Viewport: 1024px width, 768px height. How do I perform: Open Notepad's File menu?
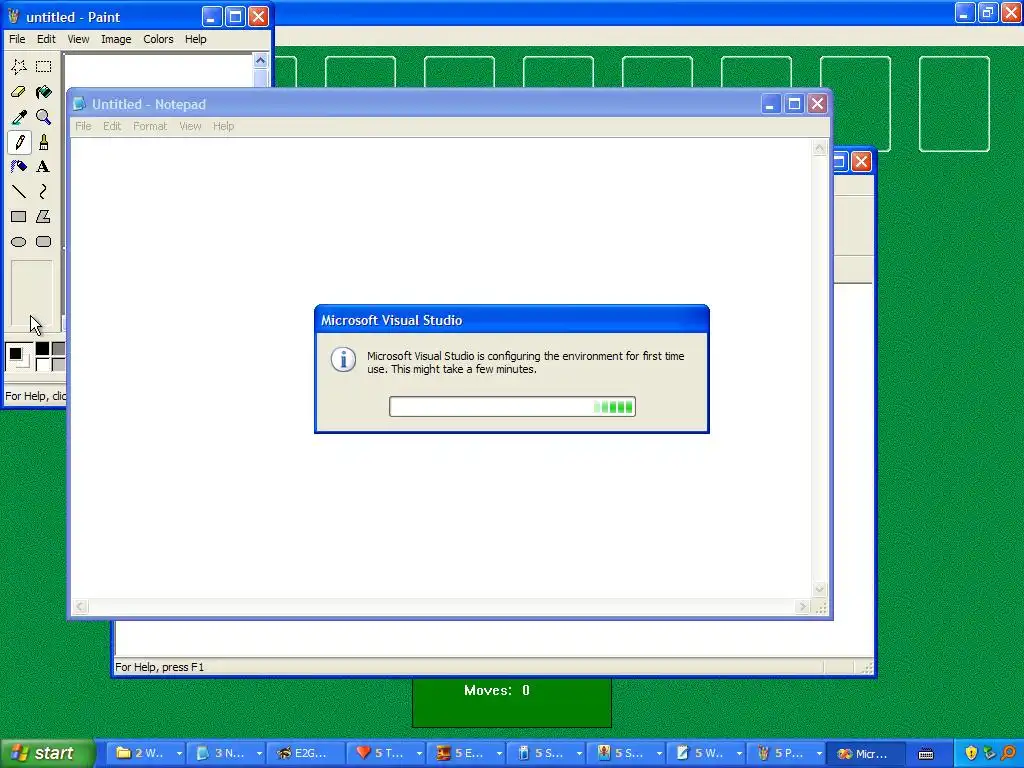coord(83,126)
